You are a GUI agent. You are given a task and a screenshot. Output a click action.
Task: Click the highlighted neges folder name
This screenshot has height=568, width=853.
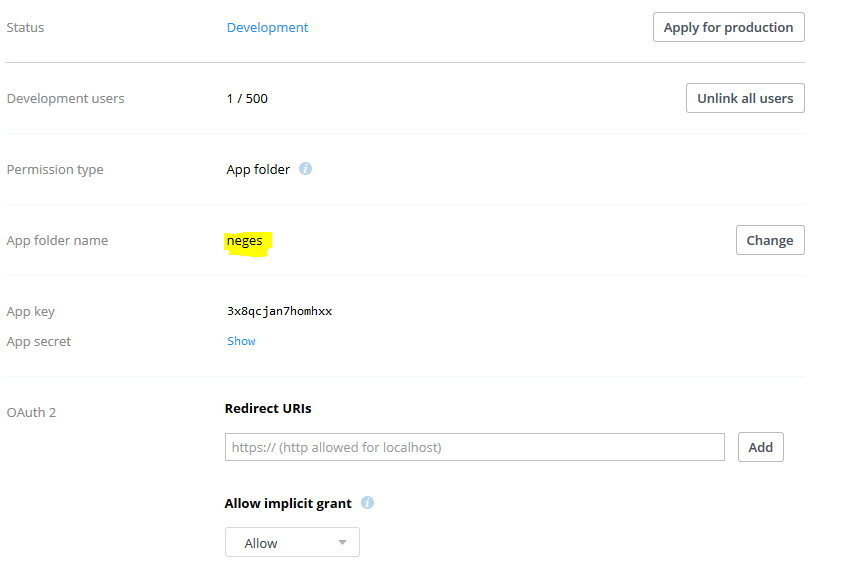(245, 241)
